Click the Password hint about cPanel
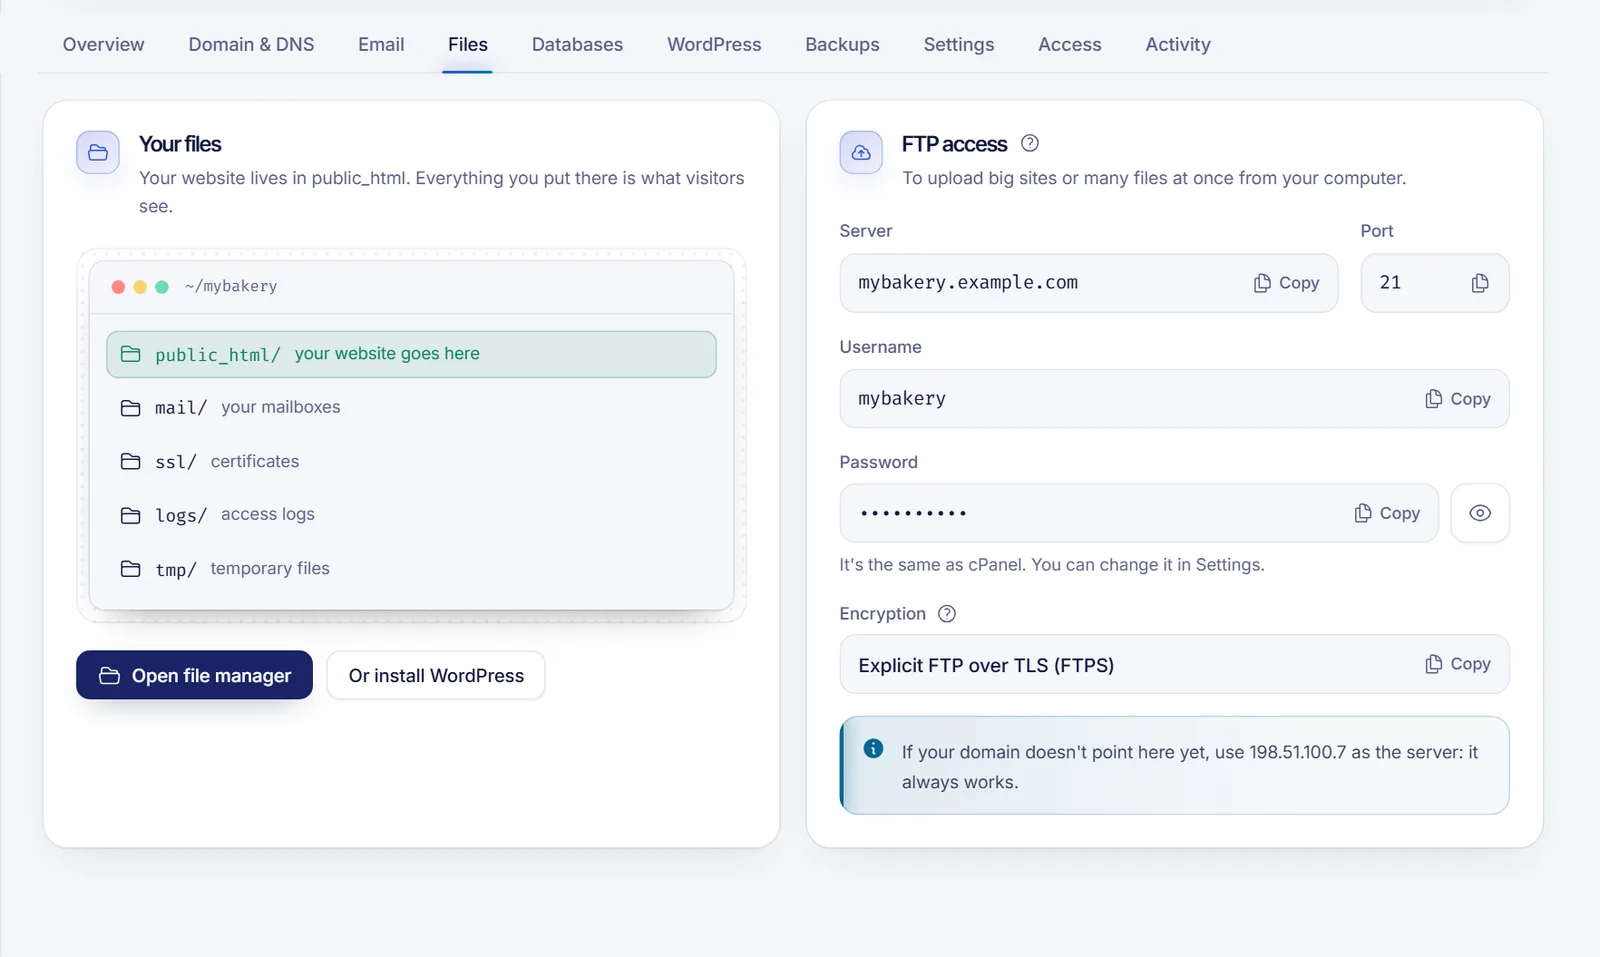The image size is (1600, 957). pos(1052,565)
